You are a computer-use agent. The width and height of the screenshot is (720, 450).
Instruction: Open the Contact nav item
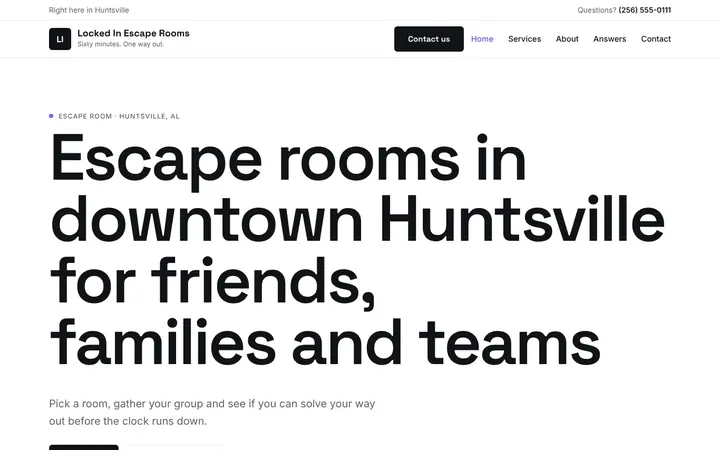(x=656, y=39)
